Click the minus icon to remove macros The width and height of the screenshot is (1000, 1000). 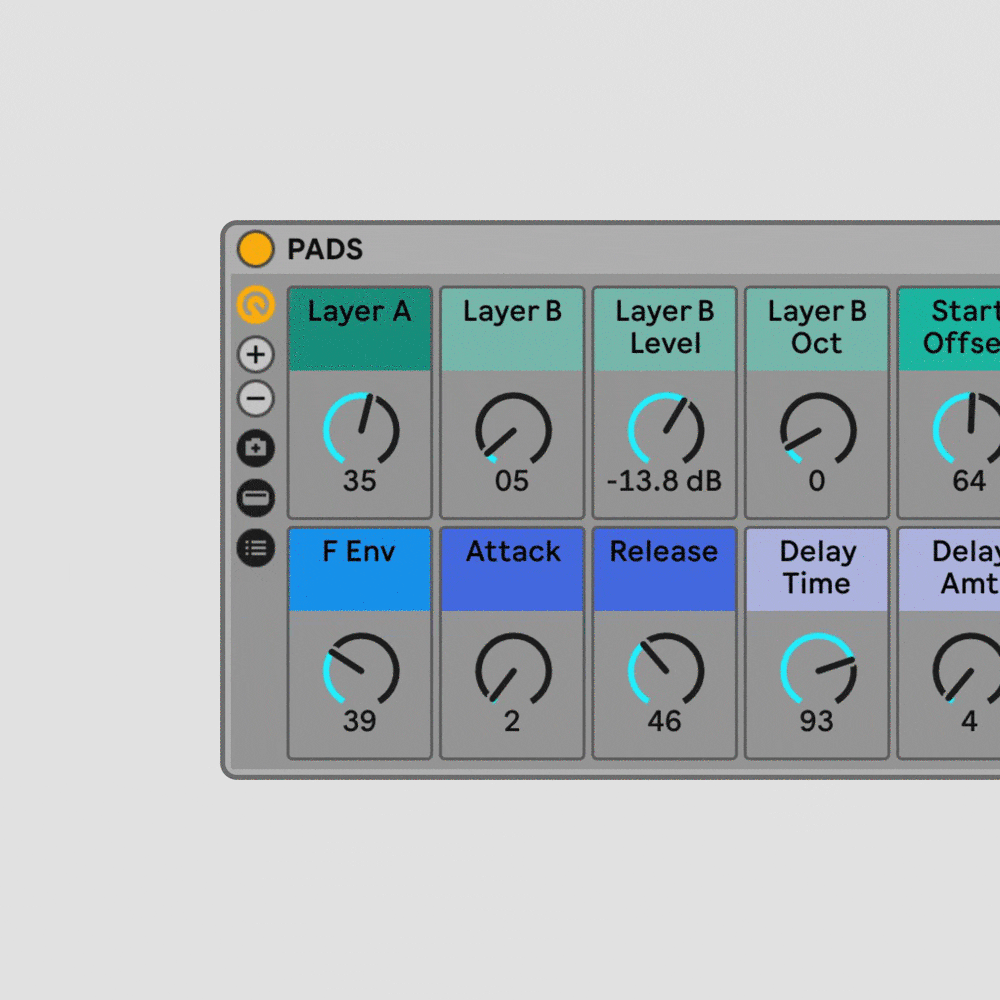[256, 399]
